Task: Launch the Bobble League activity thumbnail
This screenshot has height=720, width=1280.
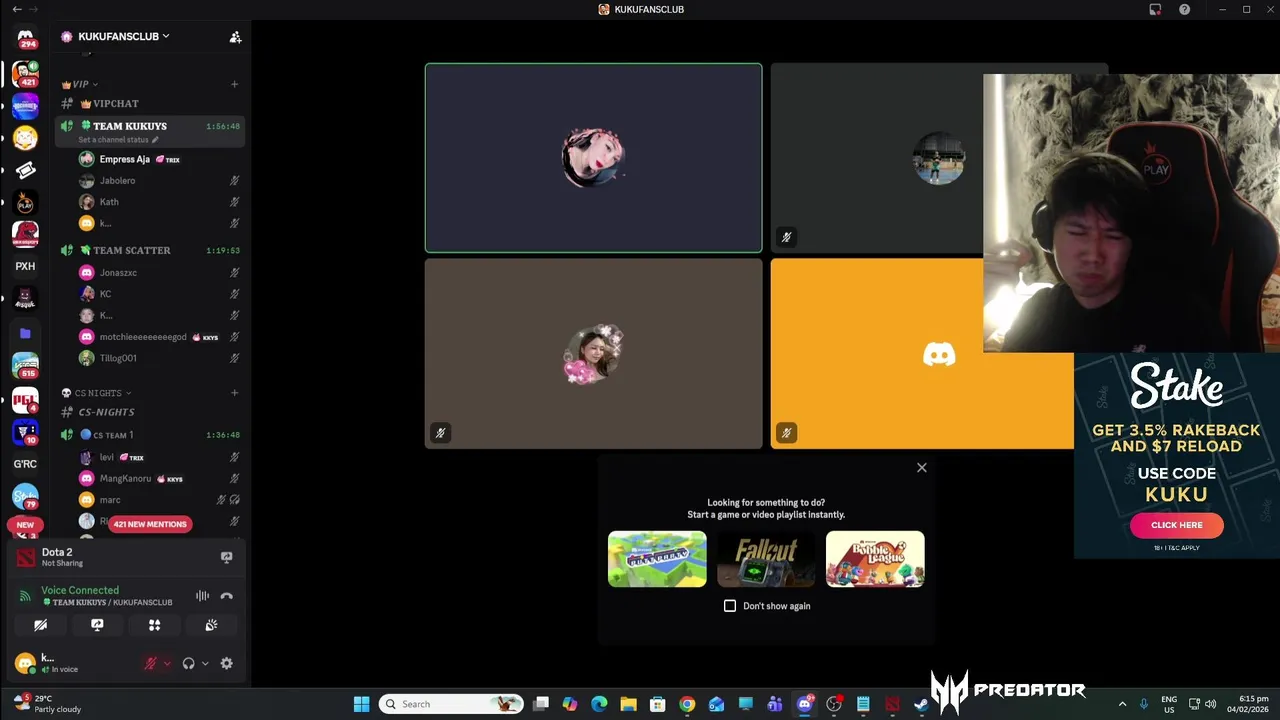Action: point(875,559)
